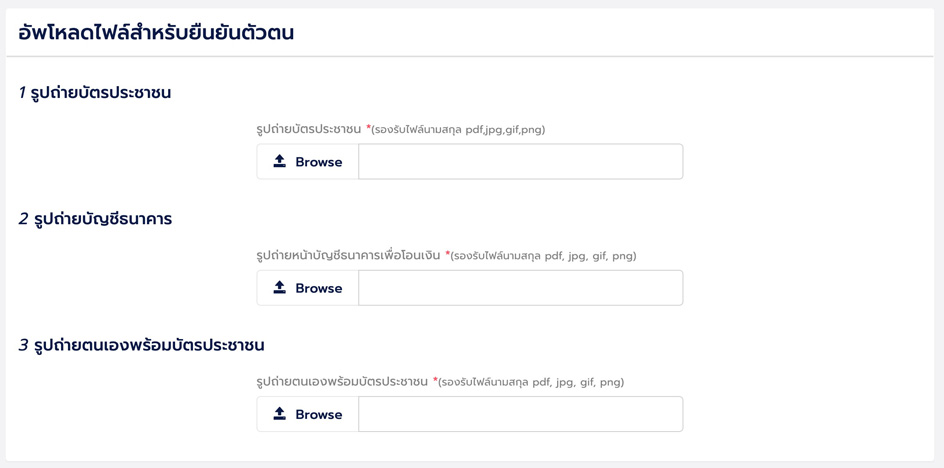The image size is (944, 468).
Task: Click section heading 1 รูปถ่ายบัตรประชาชน
Action: (x=95, y=93)
